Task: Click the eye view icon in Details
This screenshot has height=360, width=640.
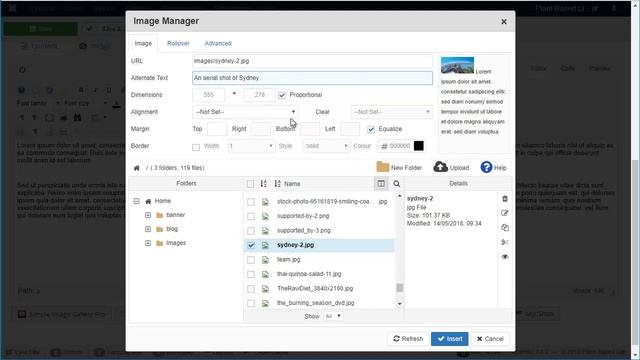Action: coord(505,257)
